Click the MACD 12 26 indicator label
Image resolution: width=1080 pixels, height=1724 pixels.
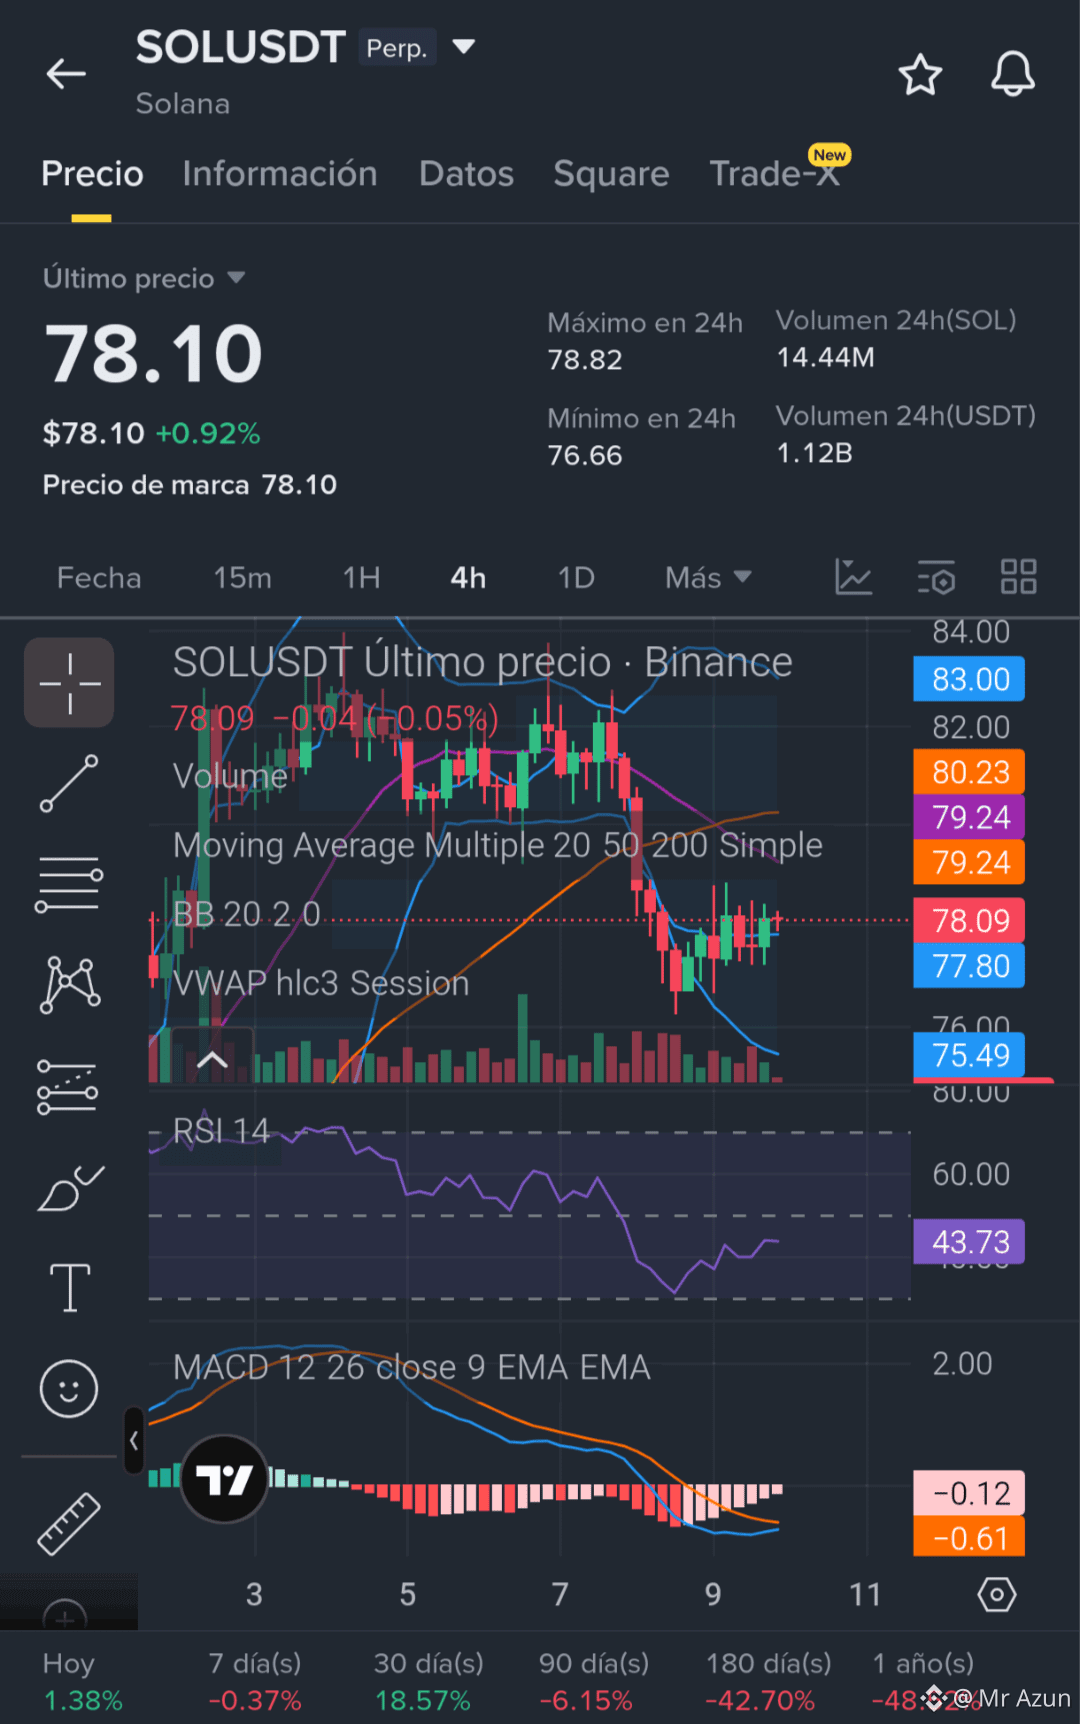(x=411, y=1367)
